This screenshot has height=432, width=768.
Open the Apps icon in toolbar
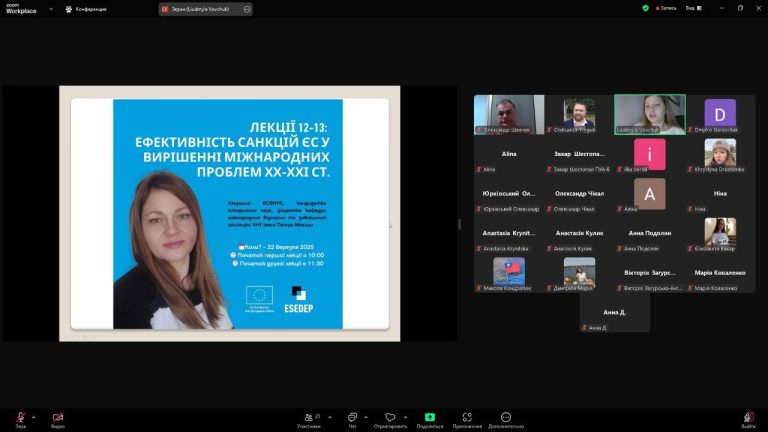pyautogui.click(x=467, y=418)
